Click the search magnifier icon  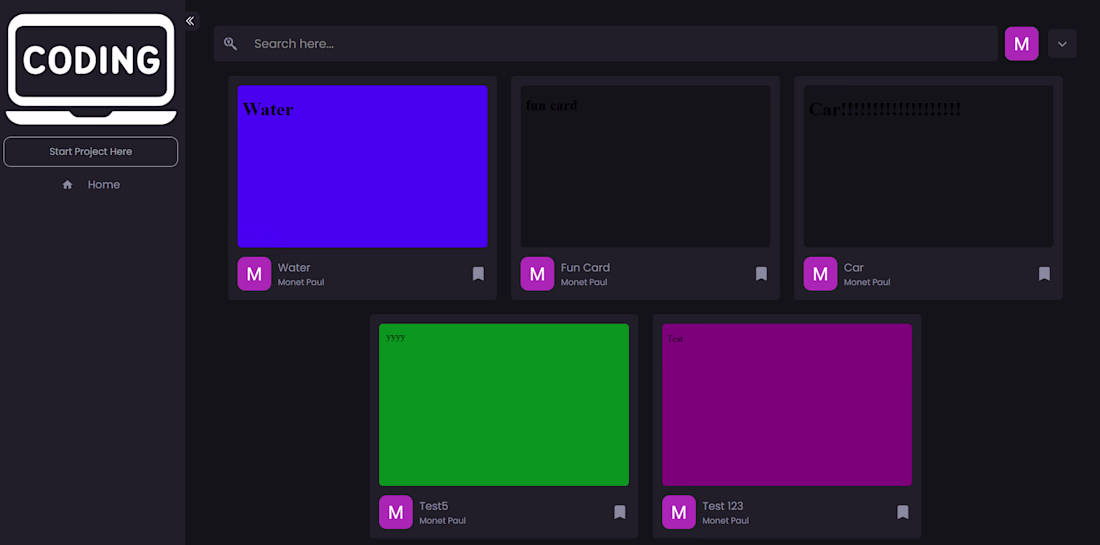[x=230, y=43]
